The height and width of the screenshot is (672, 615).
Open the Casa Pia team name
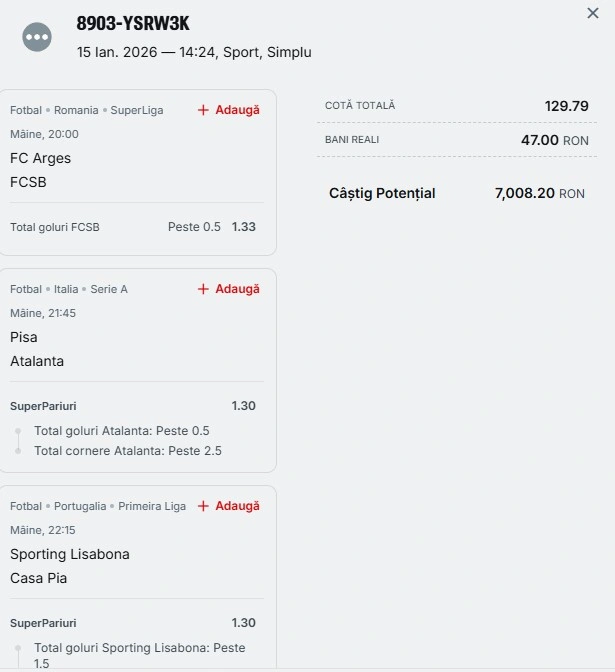pos(39,578)
